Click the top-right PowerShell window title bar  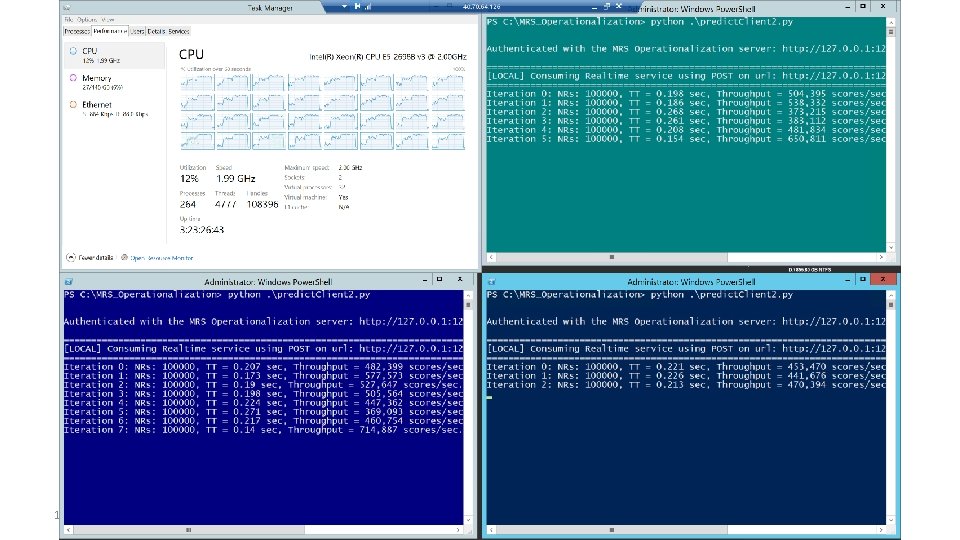point(692,9)
